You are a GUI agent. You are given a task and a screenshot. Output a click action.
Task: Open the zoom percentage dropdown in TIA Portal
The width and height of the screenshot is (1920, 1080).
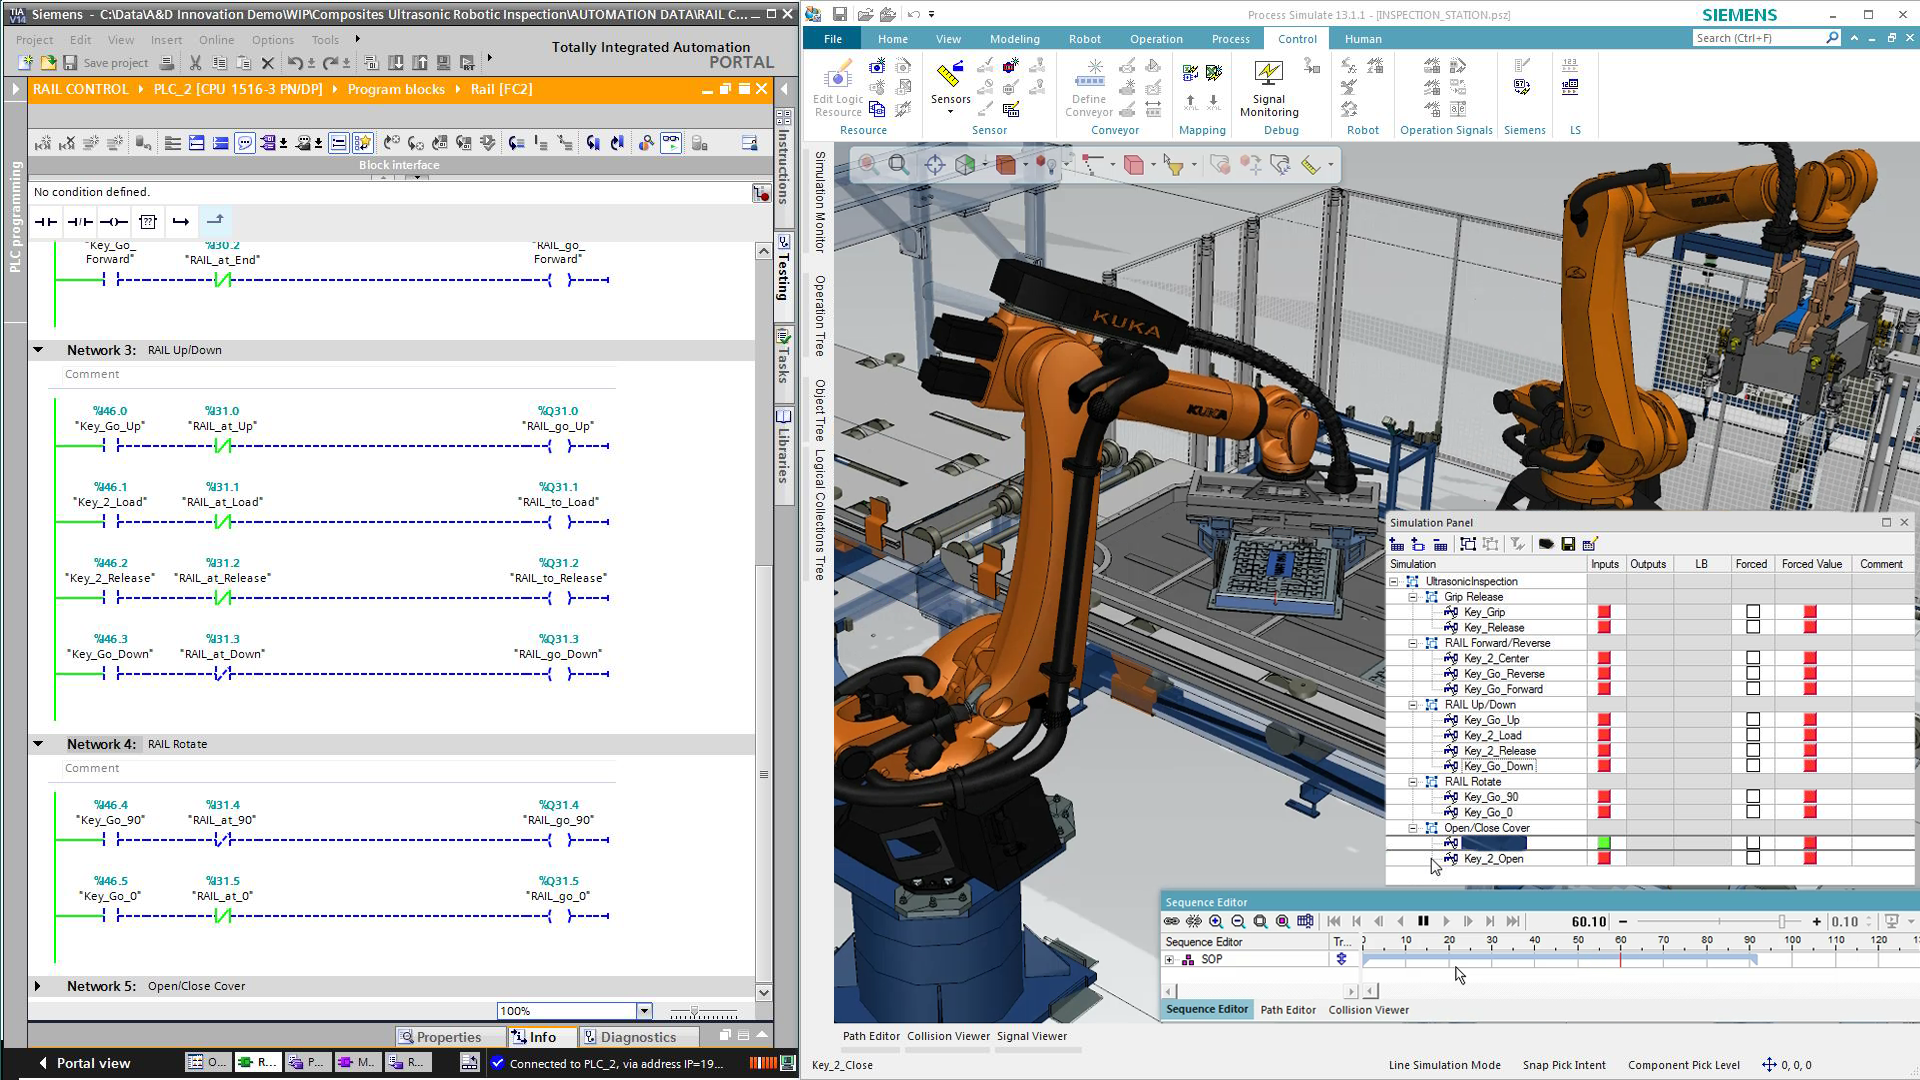644,1010
